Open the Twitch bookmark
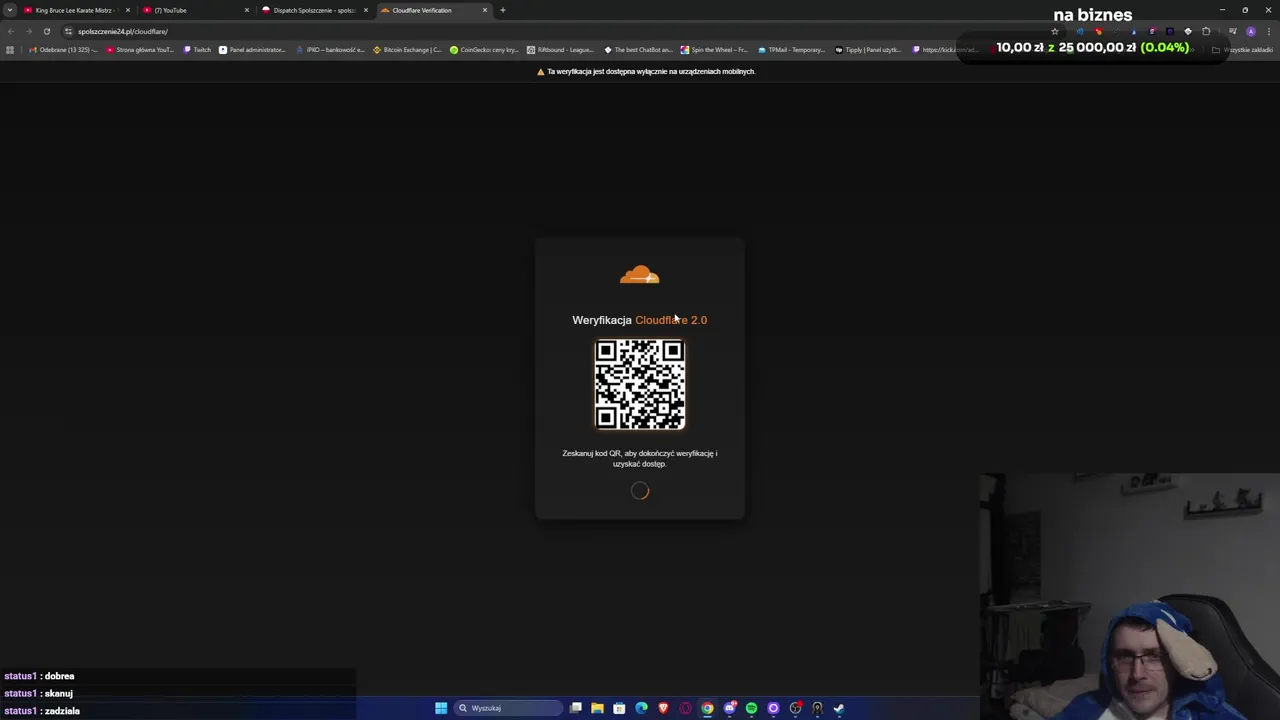 pyautogui.click(x=198, y=50)
